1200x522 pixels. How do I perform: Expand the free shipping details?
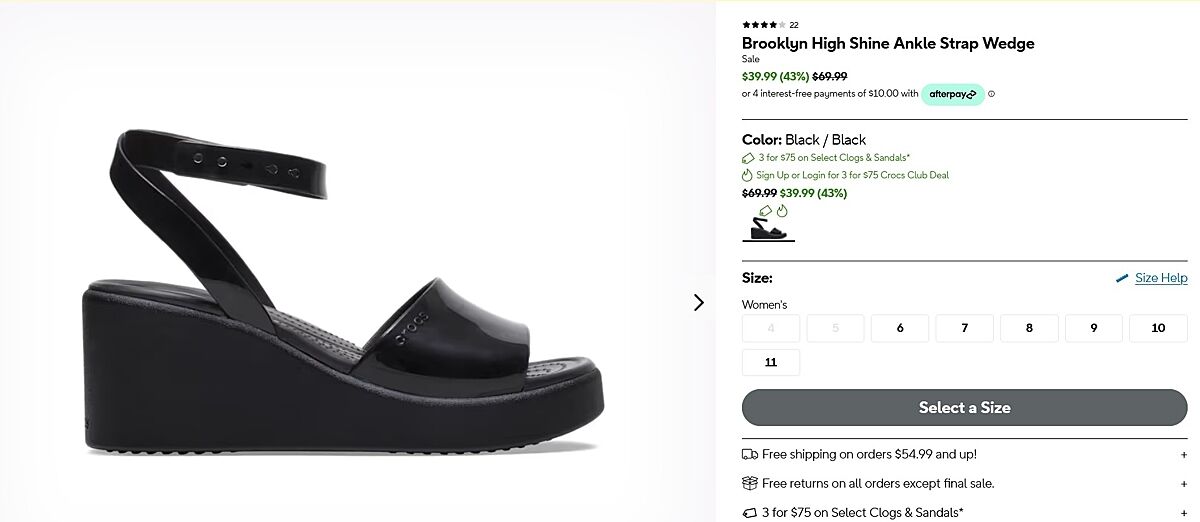coord(1184,454)
